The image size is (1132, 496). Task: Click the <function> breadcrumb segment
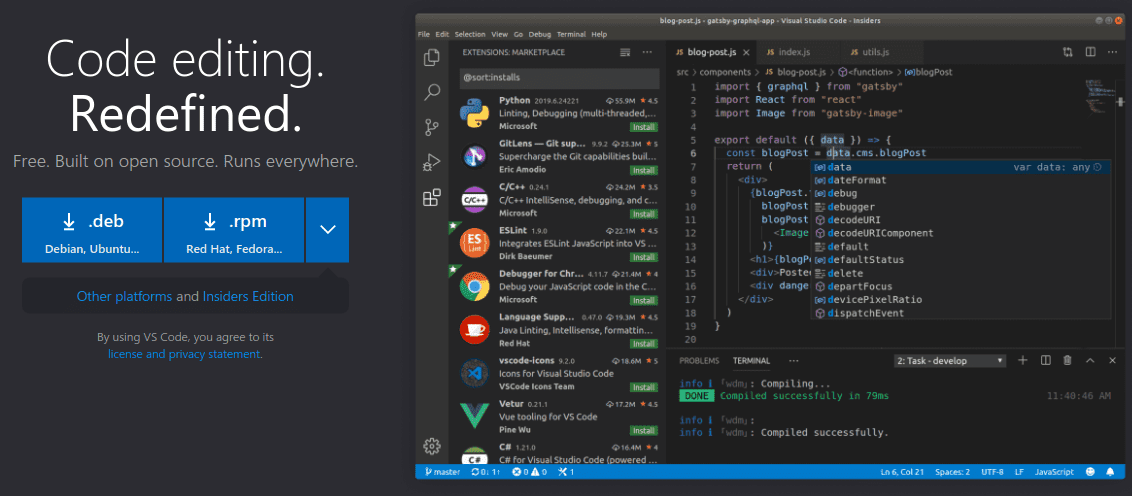(x=866, y=72)
